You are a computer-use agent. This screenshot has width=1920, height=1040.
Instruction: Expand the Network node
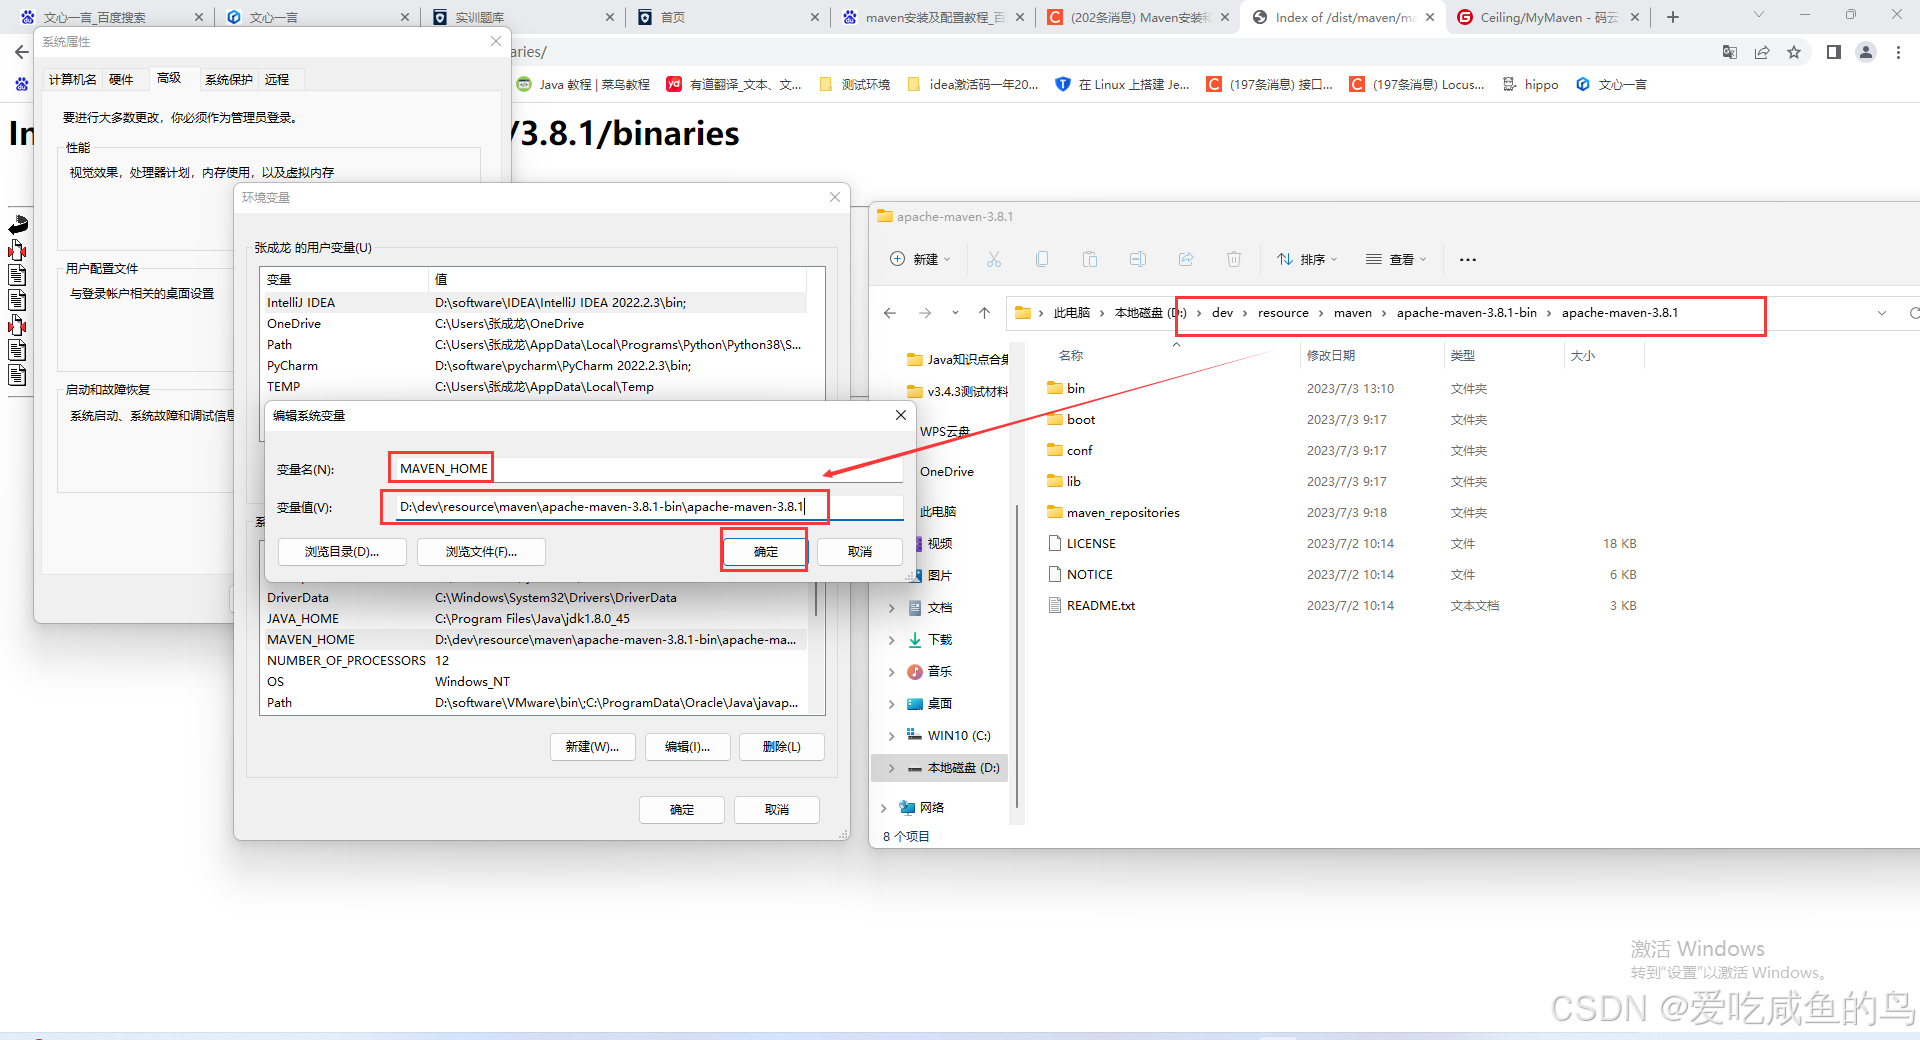883,807
